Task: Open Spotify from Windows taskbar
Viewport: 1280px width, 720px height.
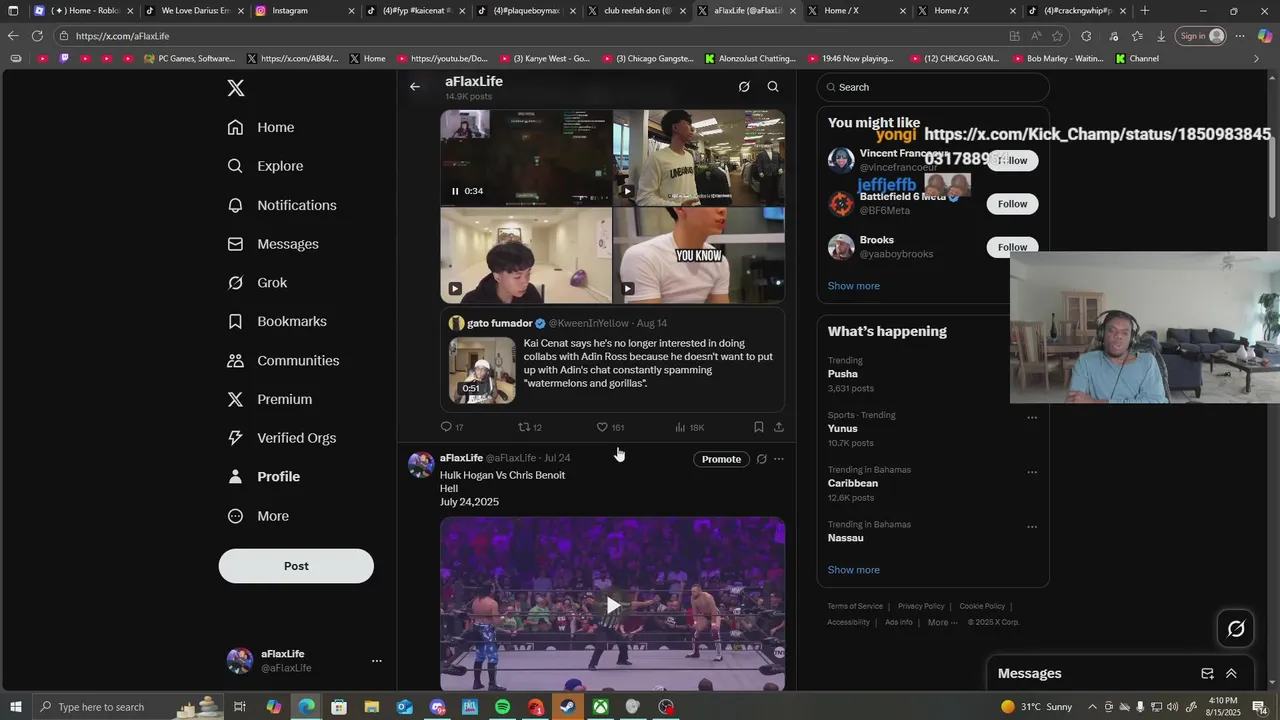Action: [502, 707]
